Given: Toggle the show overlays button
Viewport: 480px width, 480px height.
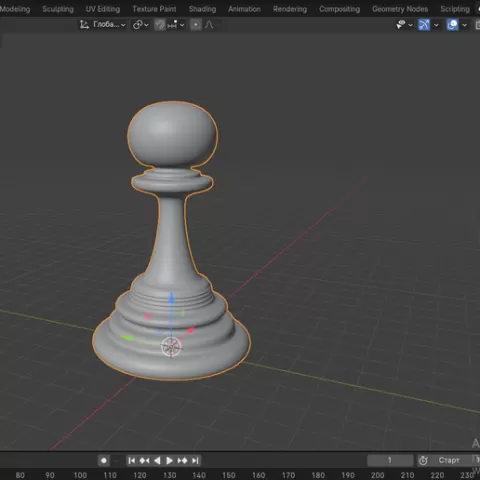Looking at the screenshot, I should [x=452, y=25].
